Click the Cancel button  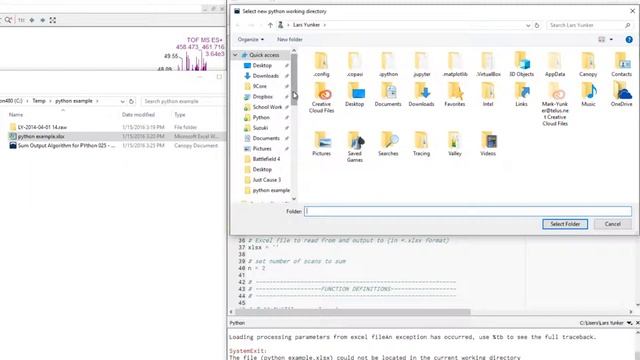[x=613, y=224]
